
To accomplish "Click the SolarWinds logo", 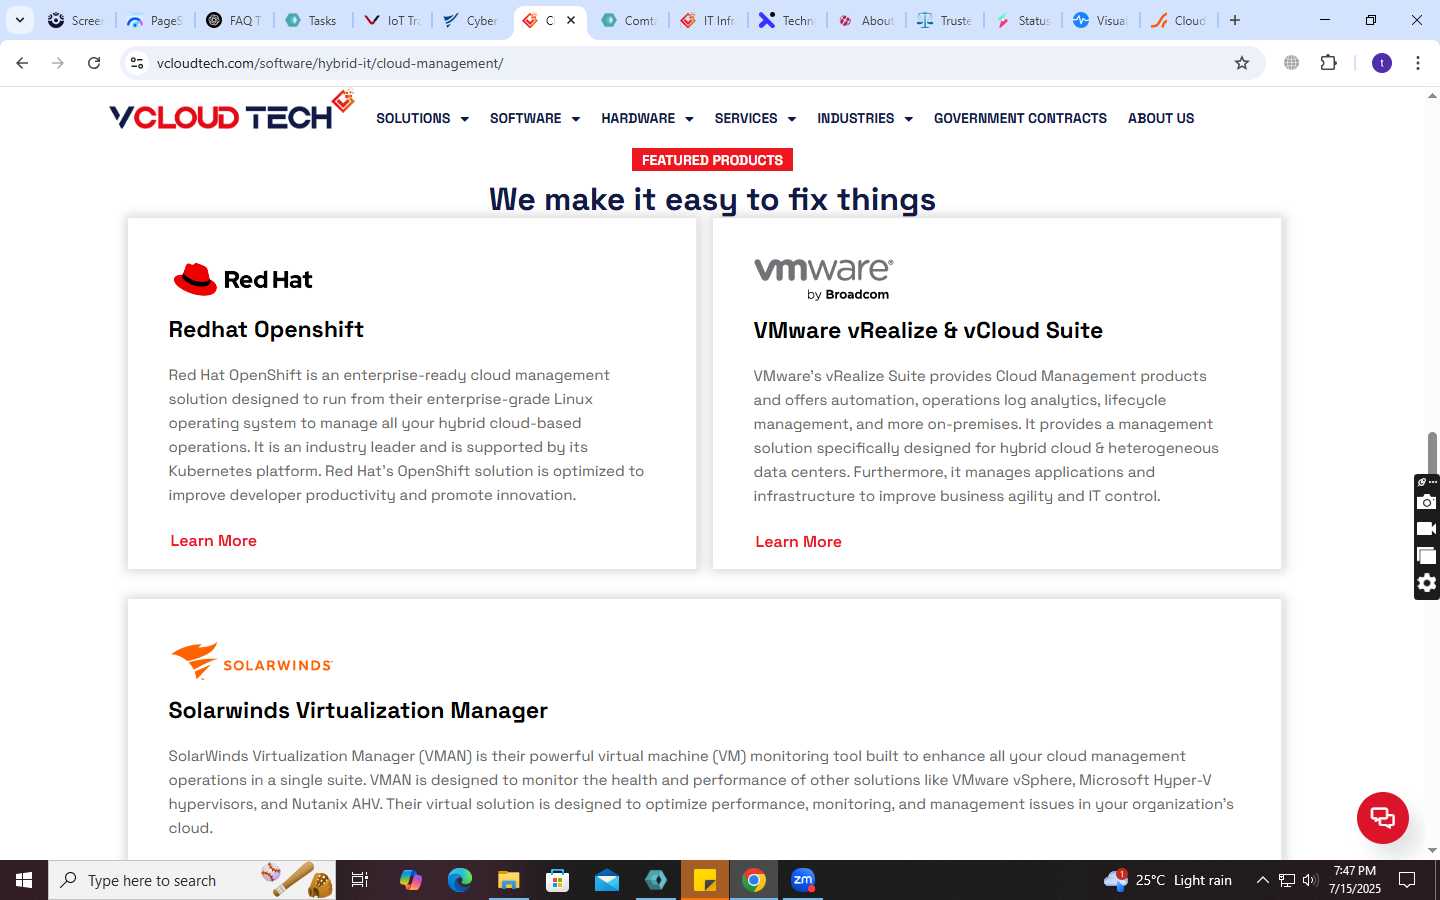I will (252, 661).
